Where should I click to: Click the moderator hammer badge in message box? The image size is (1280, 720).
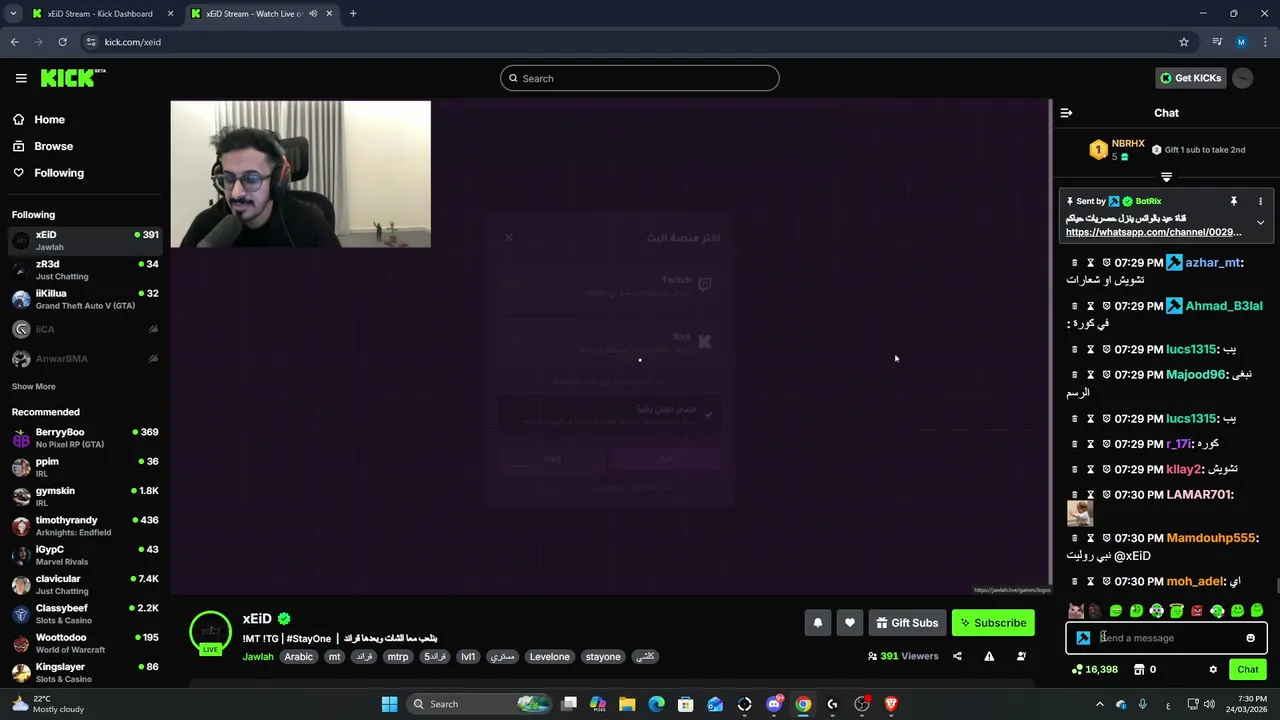1083,638
